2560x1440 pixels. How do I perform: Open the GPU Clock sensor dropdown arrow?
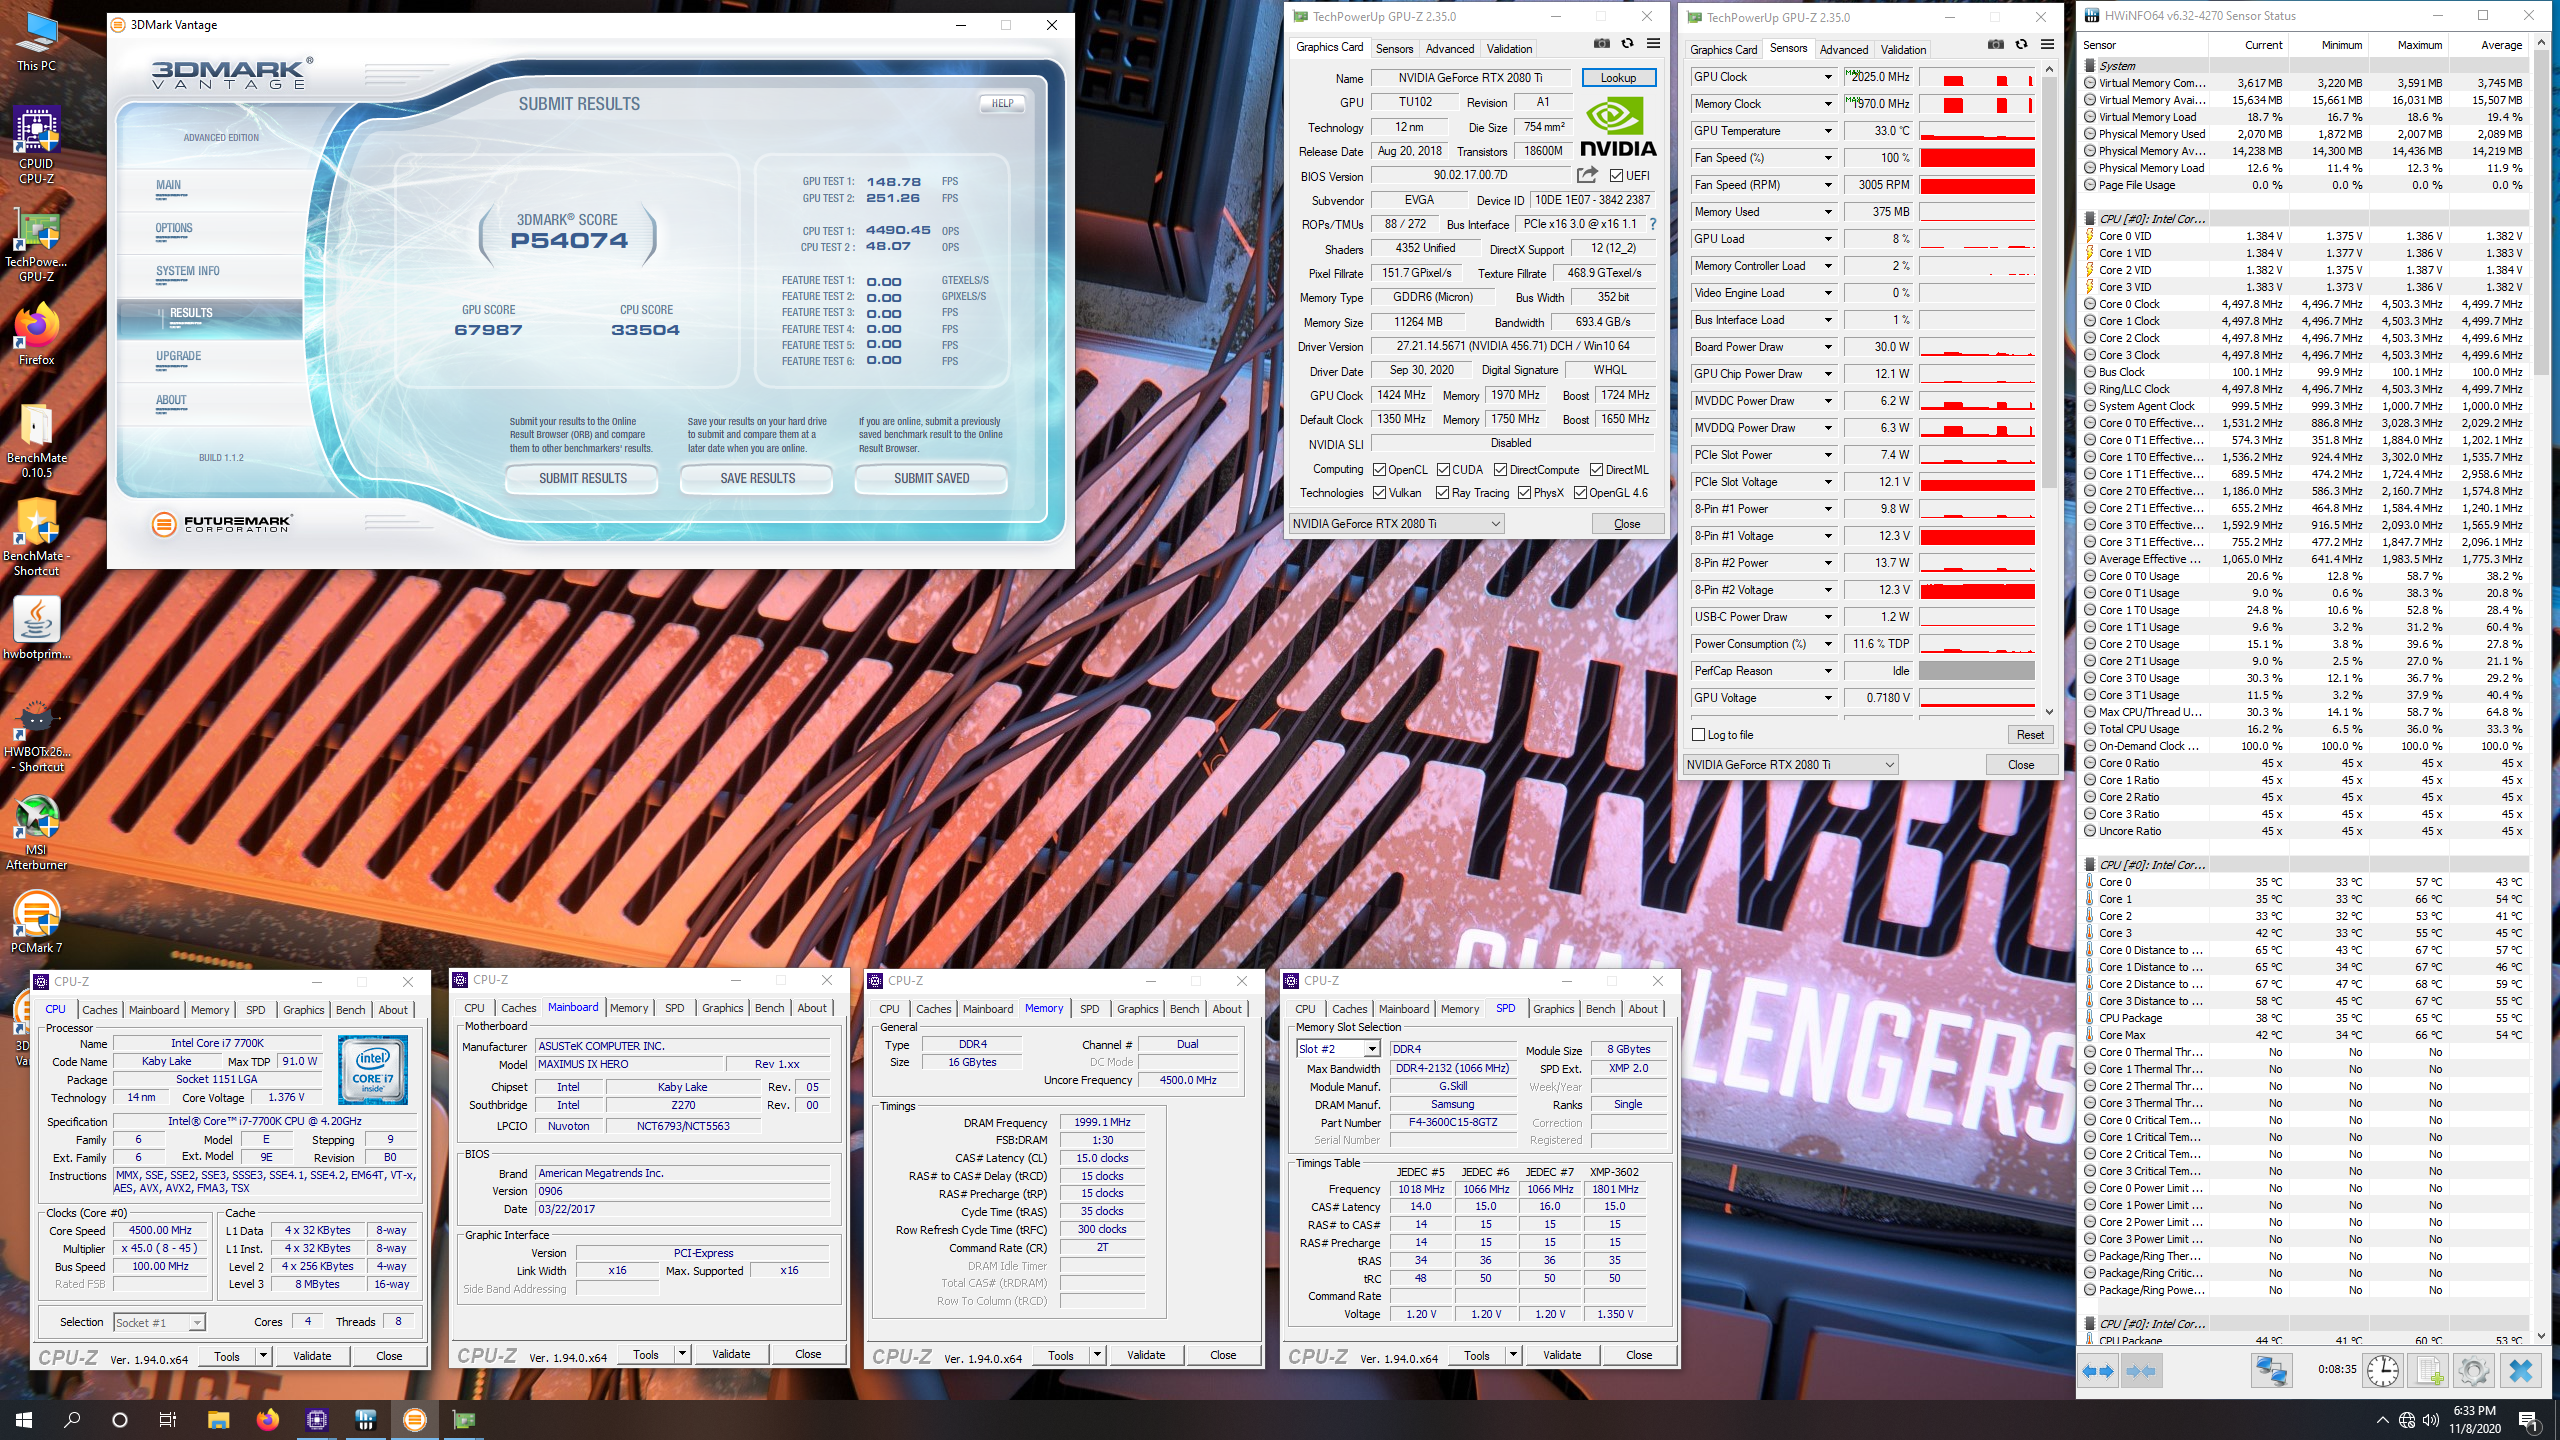click(x=1828, y=77)
